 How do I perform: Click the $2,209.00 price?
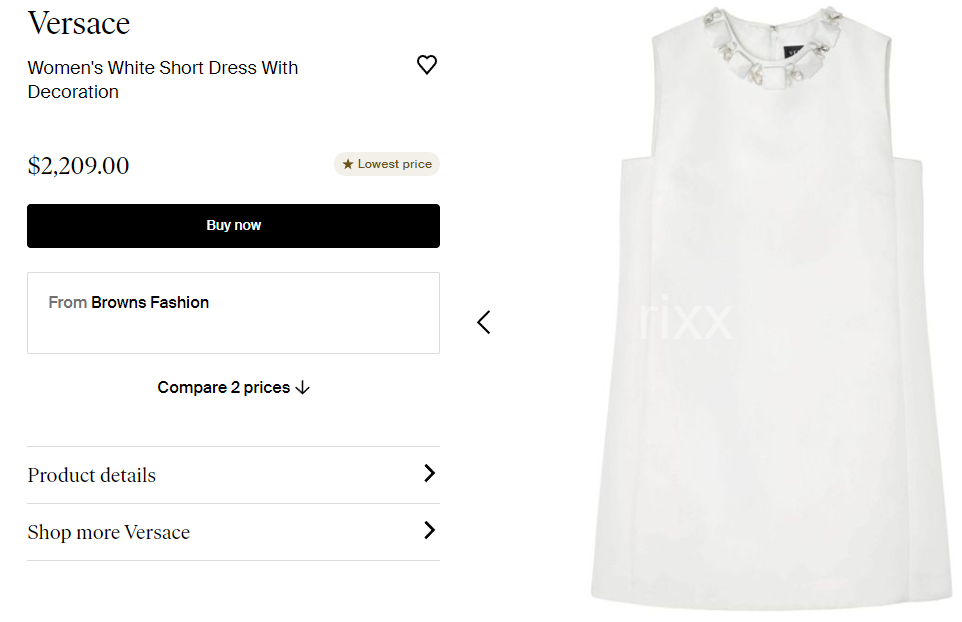click(78, 166)
